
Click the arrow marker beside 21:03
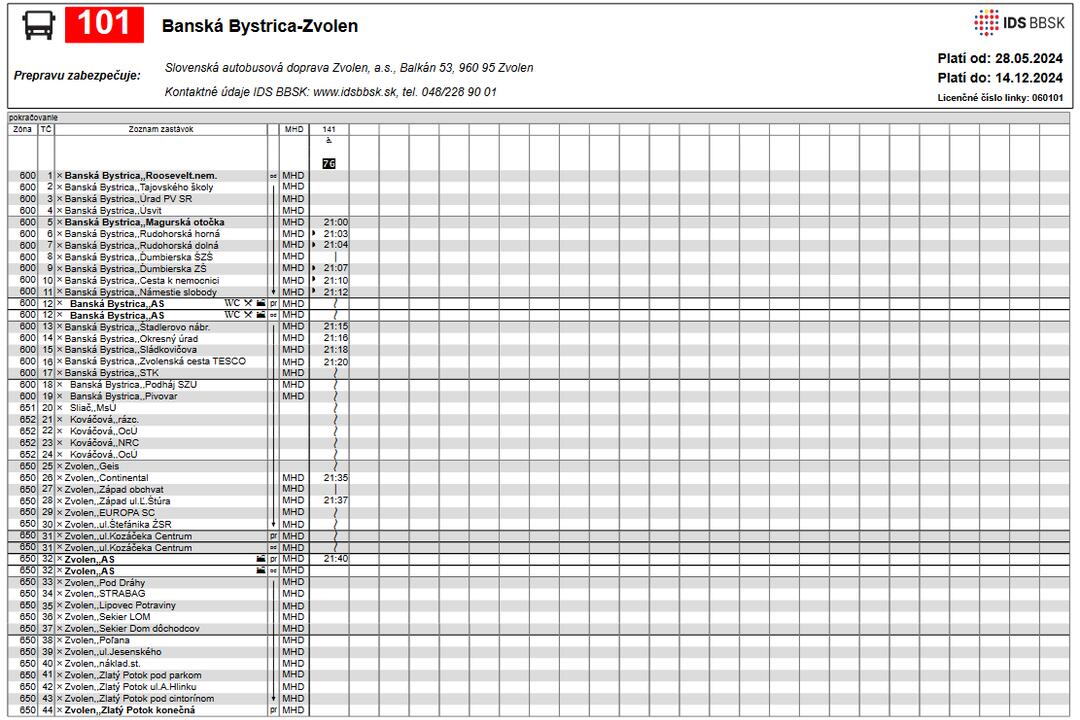[314, 233]
